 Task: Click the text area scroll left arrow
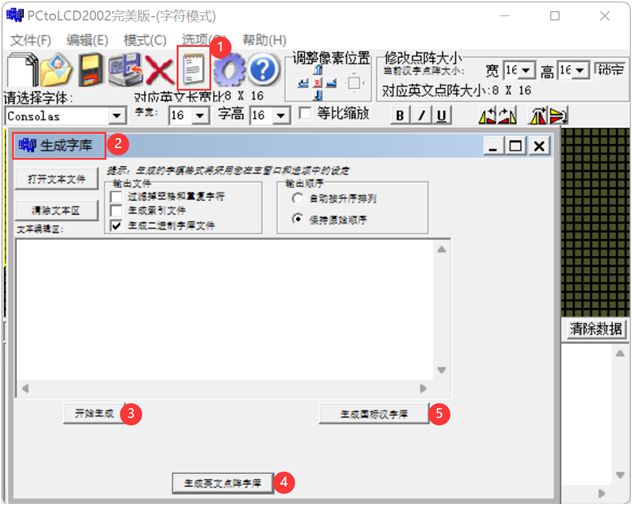(x=25, y=389)
